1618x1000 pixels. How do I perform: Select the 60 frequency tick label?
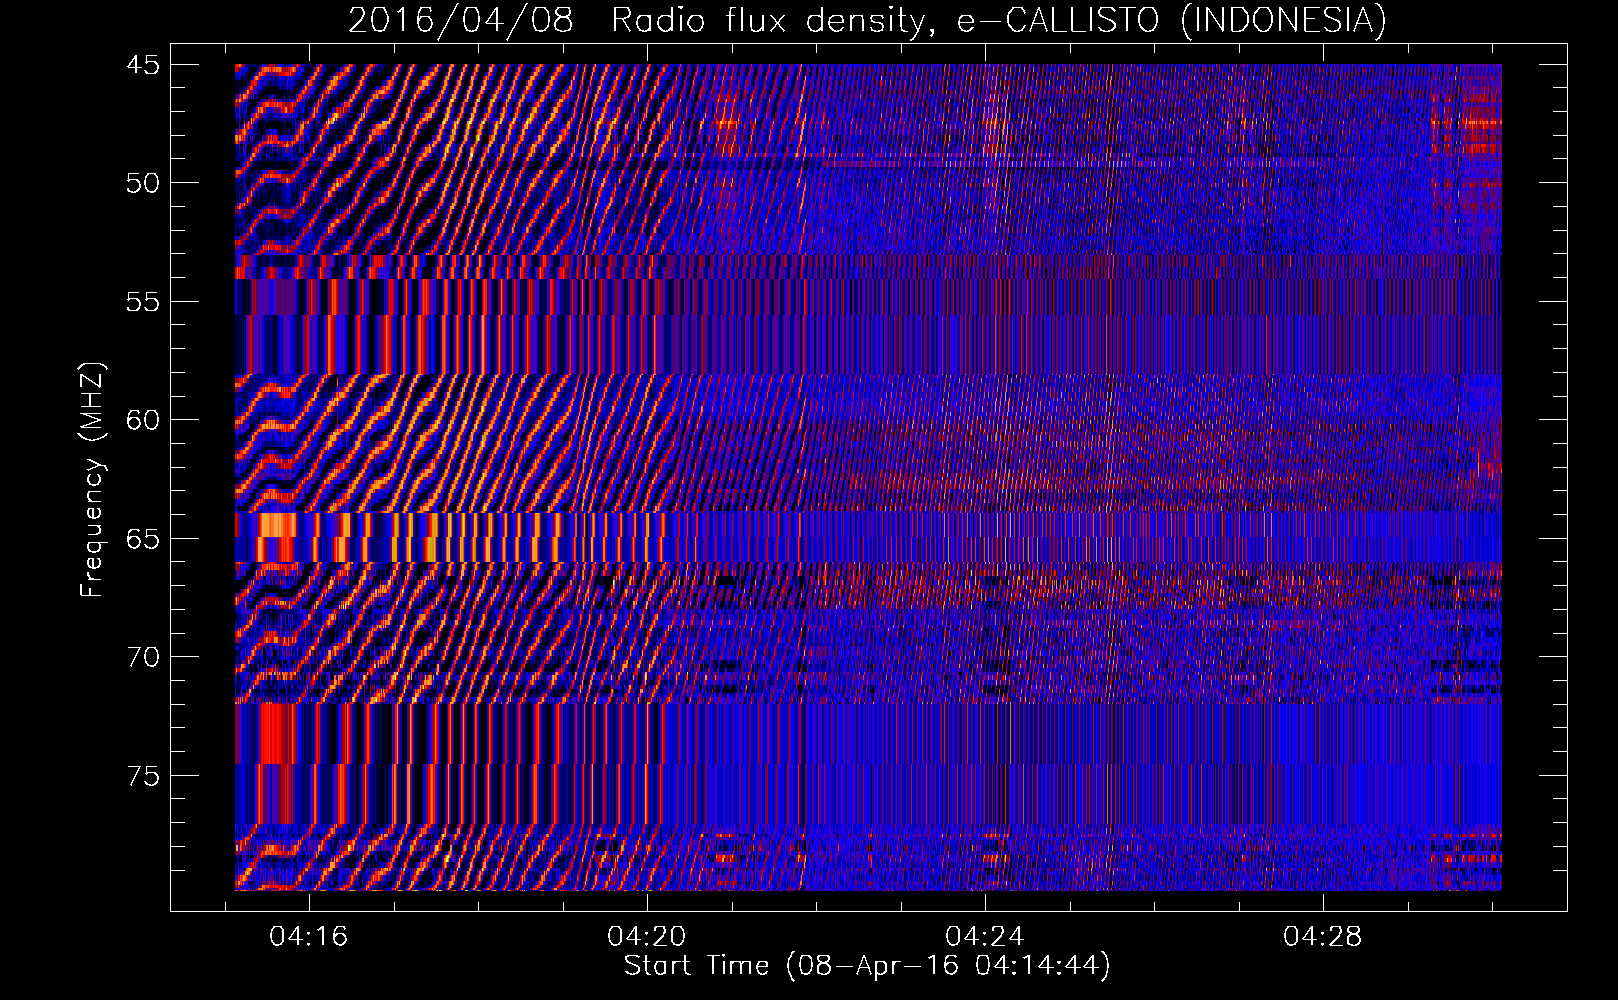tap(143, 420)
